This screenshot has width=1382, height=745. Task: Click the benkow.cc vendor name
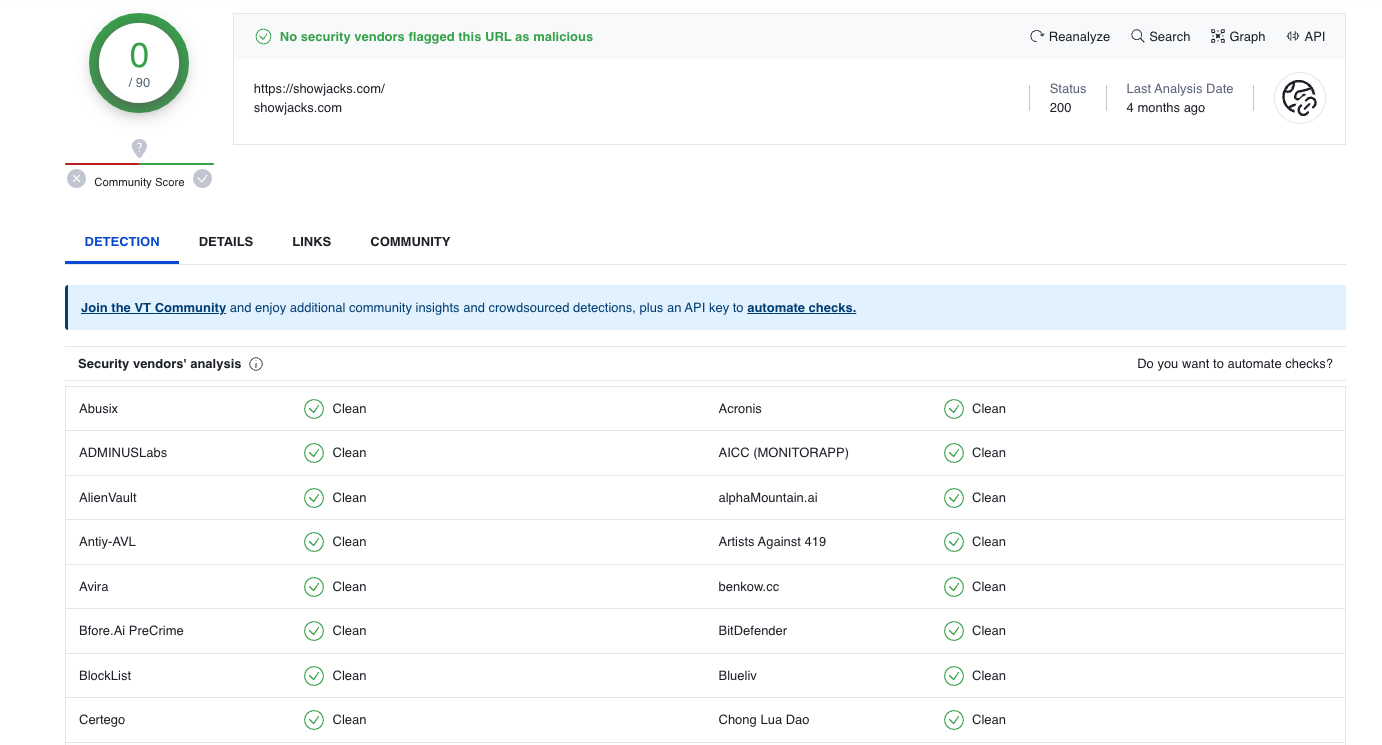pyautogui.click(x=749, y=586)
